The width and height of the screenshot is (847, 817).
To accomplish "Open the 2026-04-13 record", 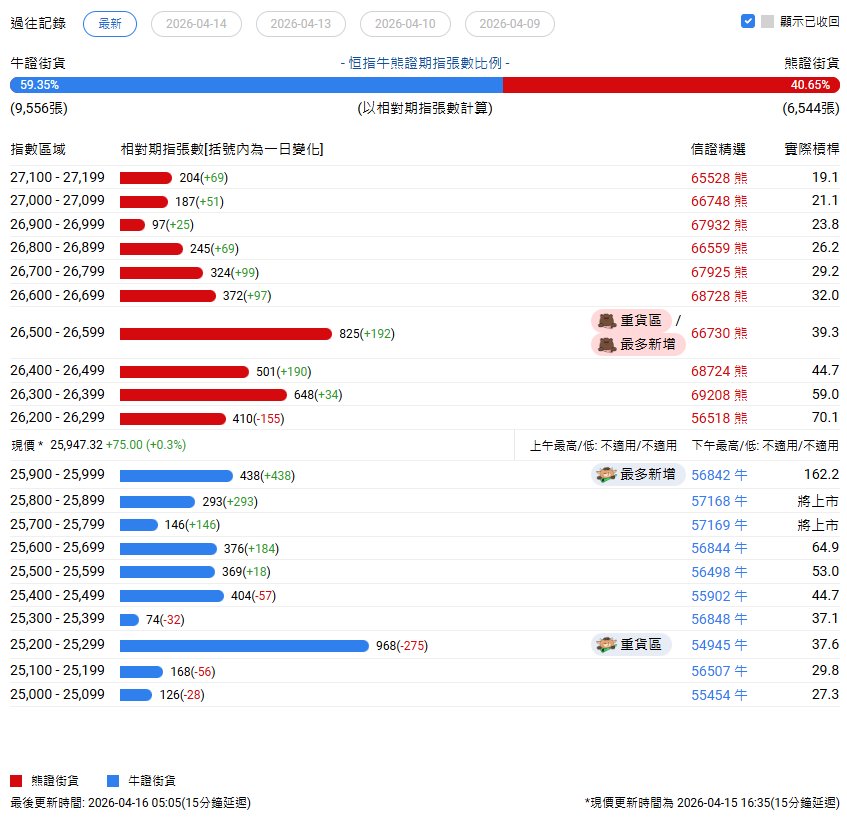I will (x=301, y=24).
